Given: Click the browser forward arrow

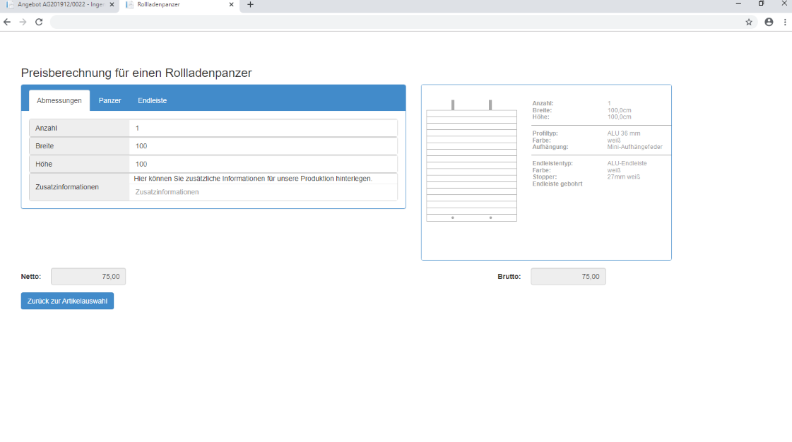Looking at the screenshot, I should (23, 22).
